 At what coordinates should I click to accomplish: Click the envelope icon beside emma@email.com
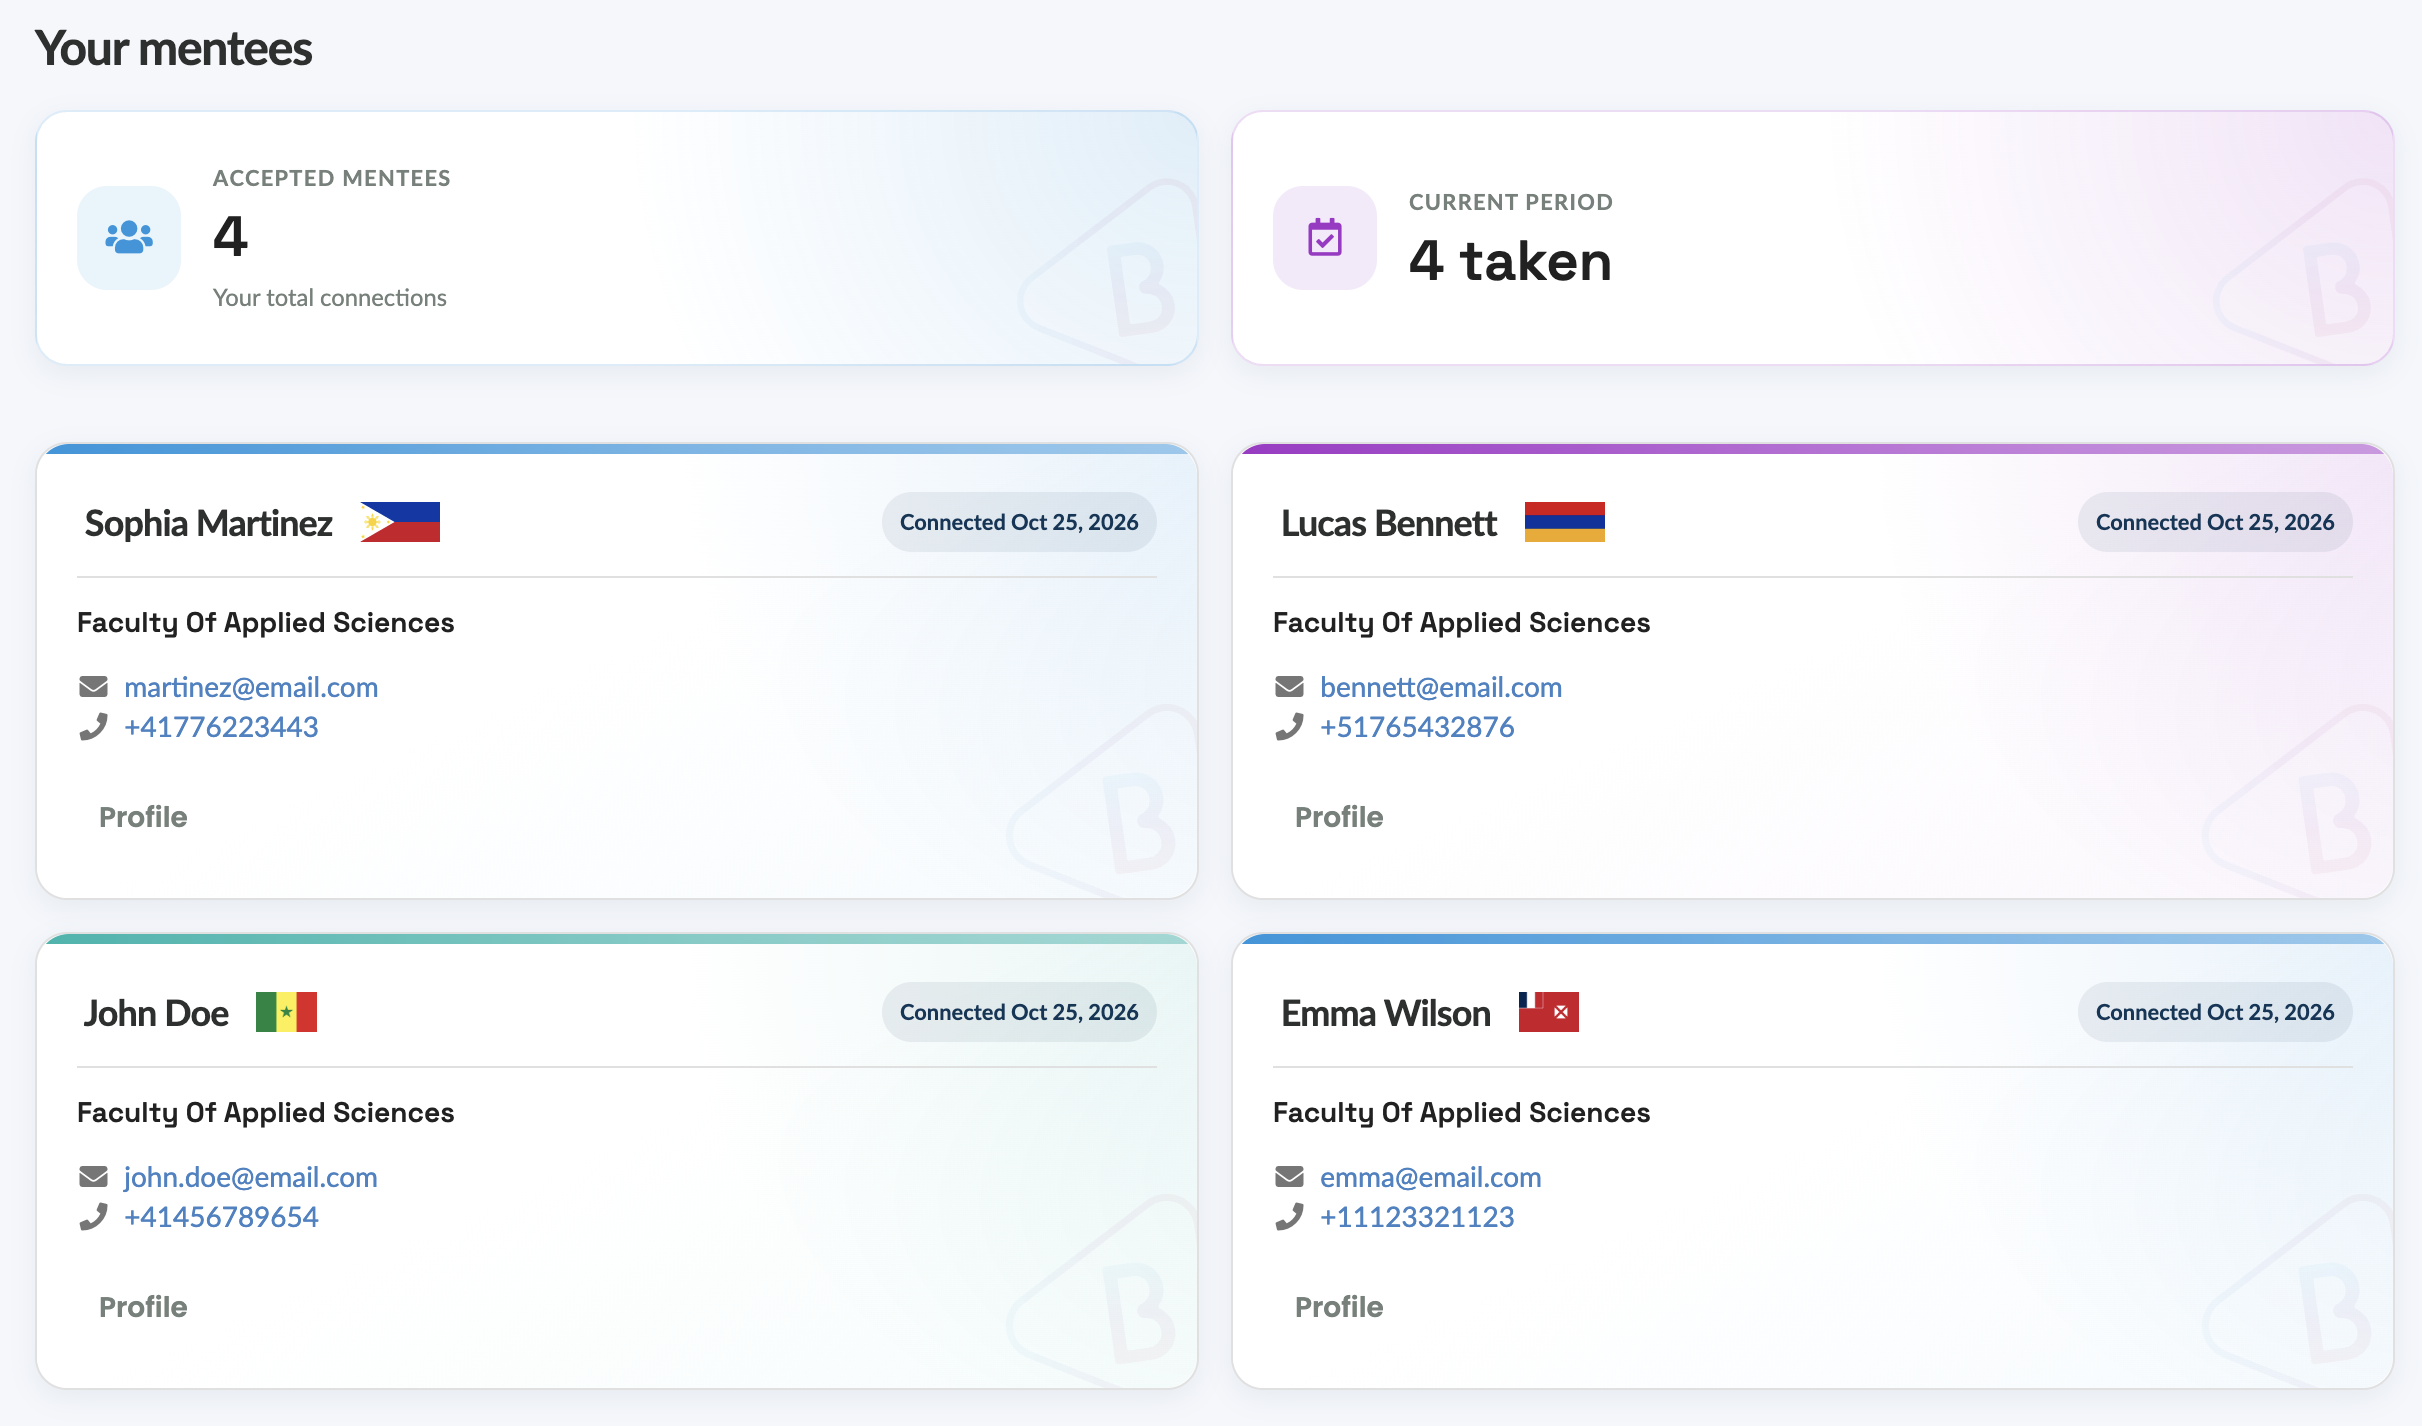coord(1289,1177)
